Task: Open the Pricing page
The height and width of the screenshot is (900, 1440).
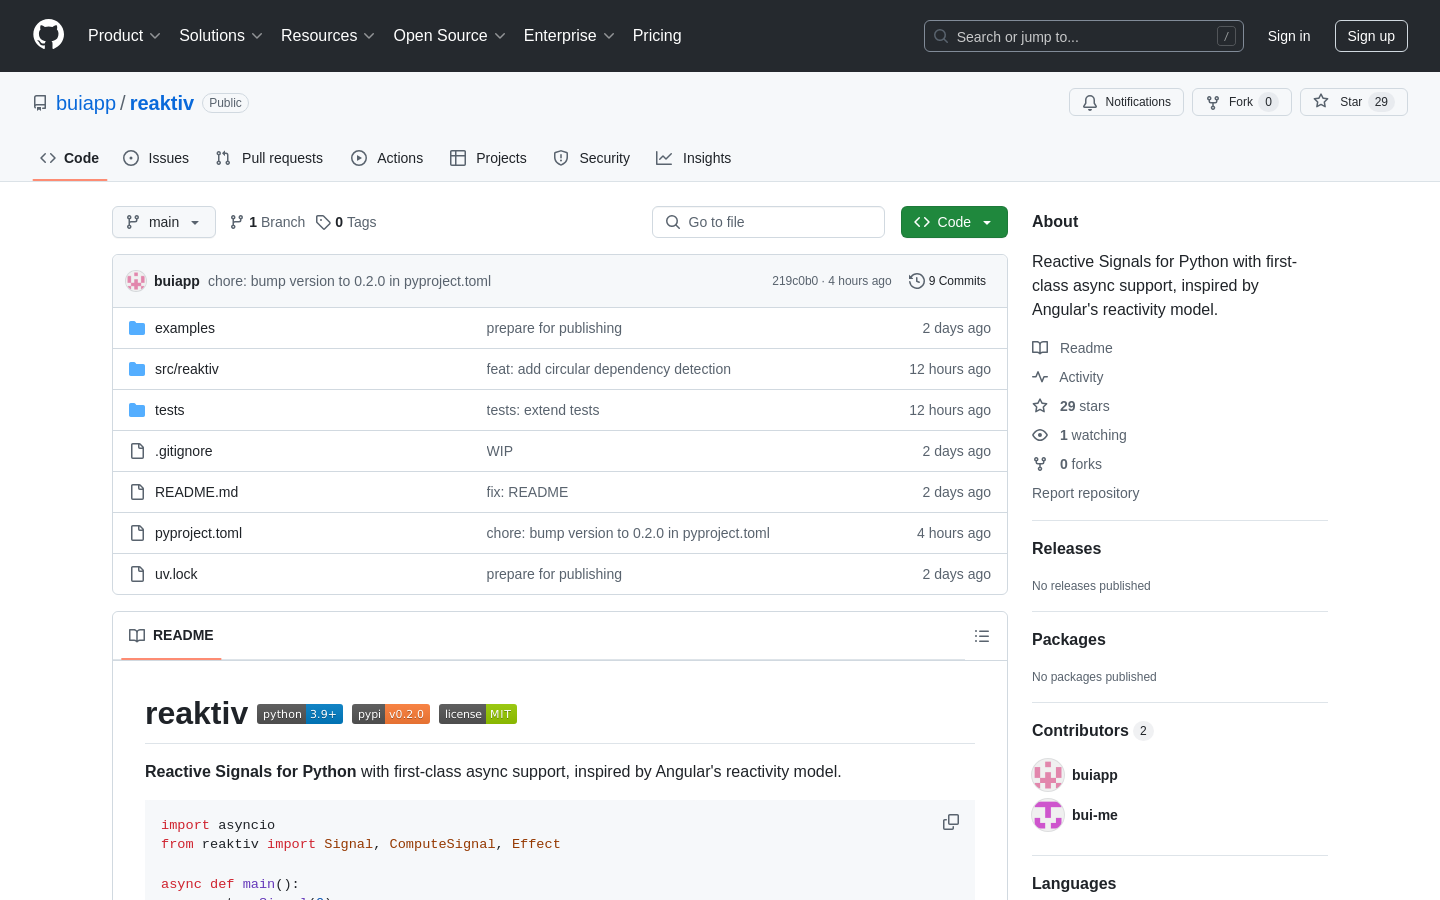Action: tap(657, 36)
